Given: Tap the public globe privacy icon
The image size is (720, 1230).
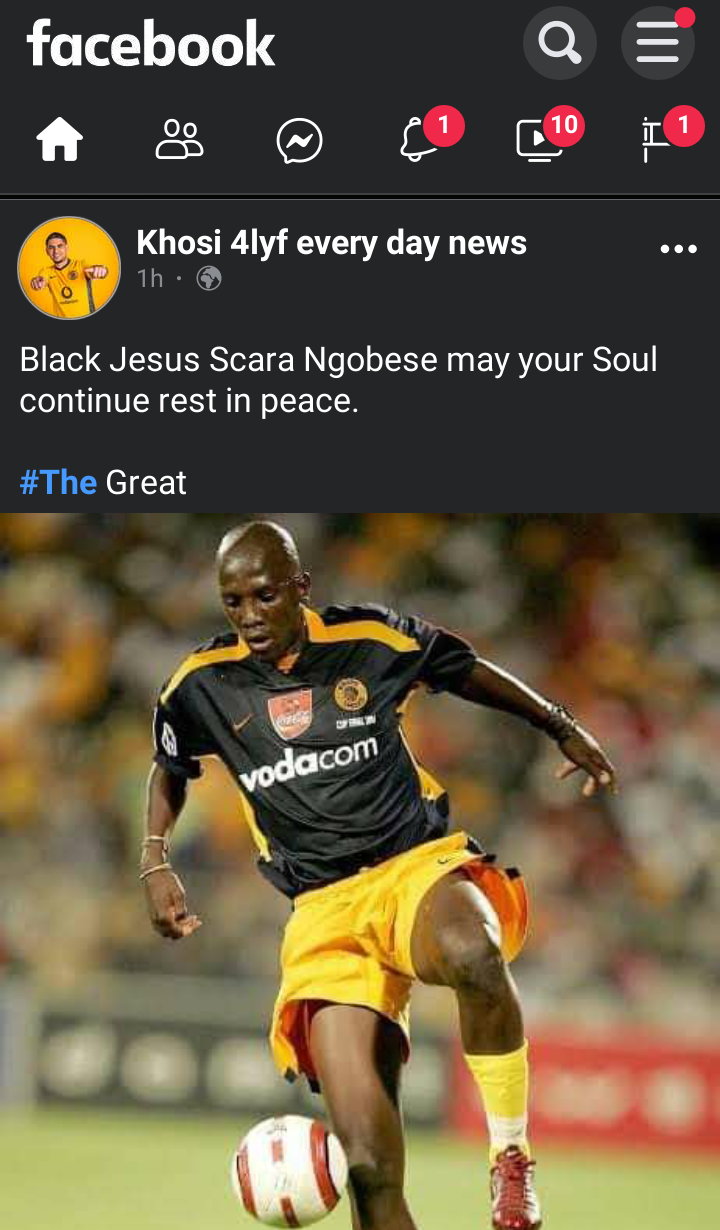Looking at the screenshot, I should tap(209, 279).
